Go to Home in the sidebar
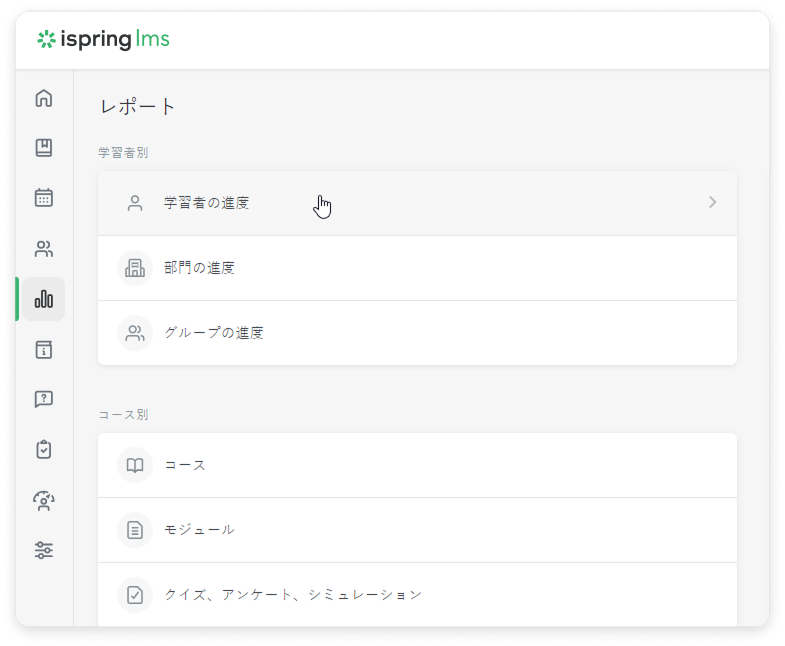Screen dimensions: 785x646 (44, 98)
